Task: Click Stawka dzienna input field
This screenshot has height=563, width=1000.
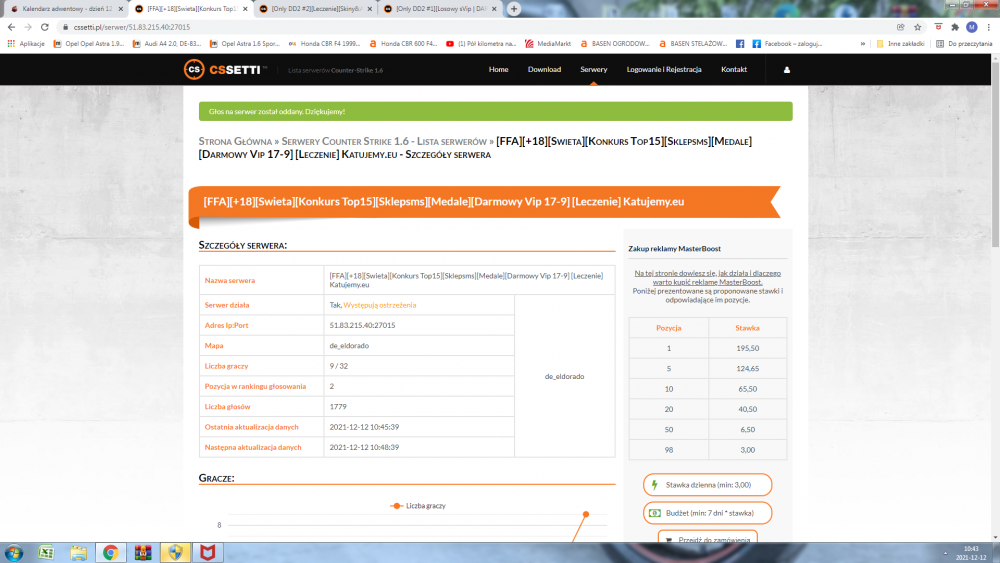Action: click(x=707, y=485)
